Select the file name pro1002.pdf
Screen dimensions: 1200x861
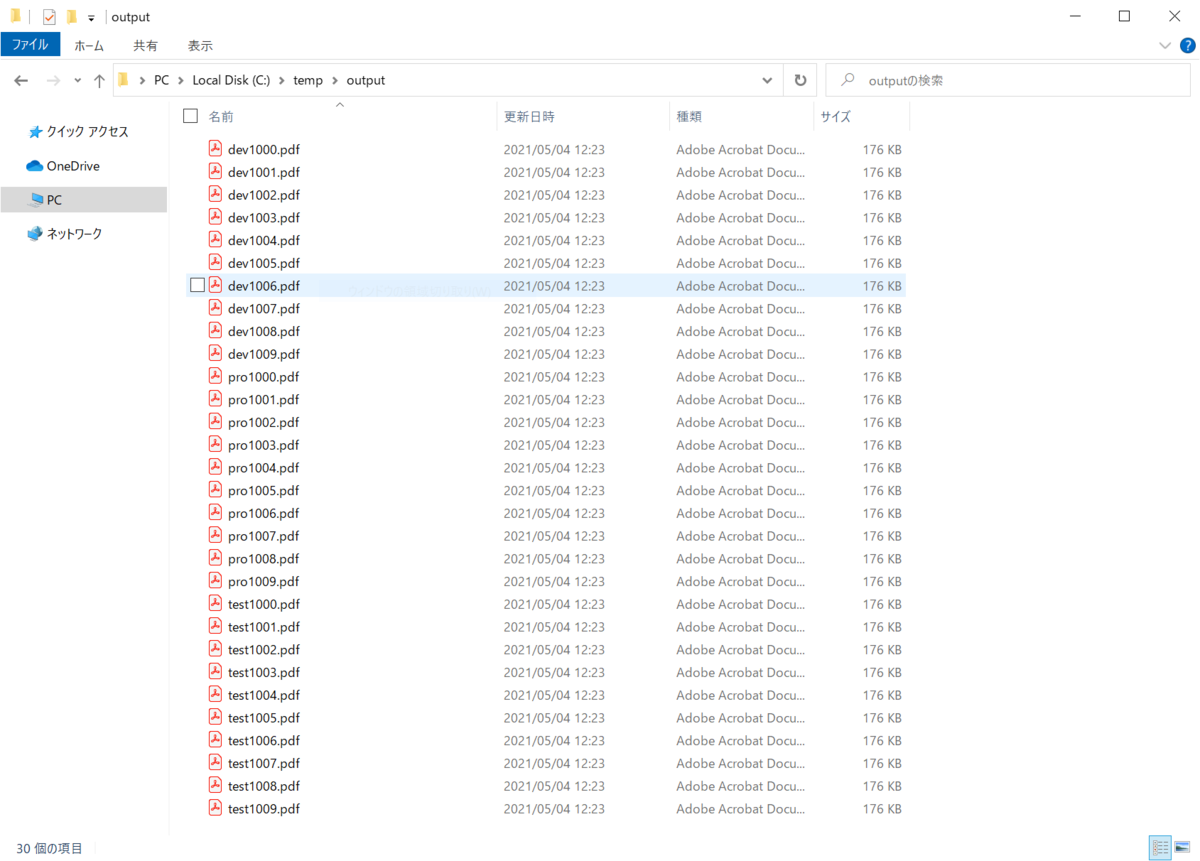coord(264,422)
